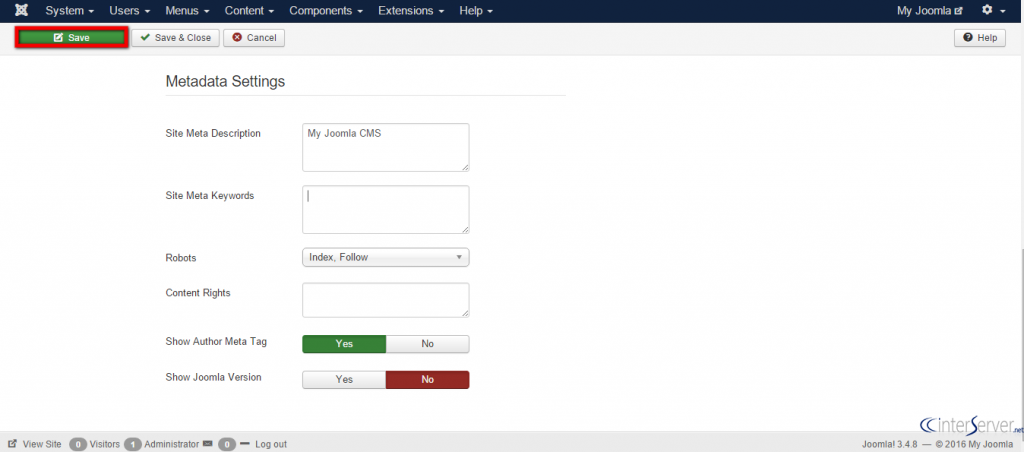
Task: Open the gear settings menu icon
Action: point(987,10)
